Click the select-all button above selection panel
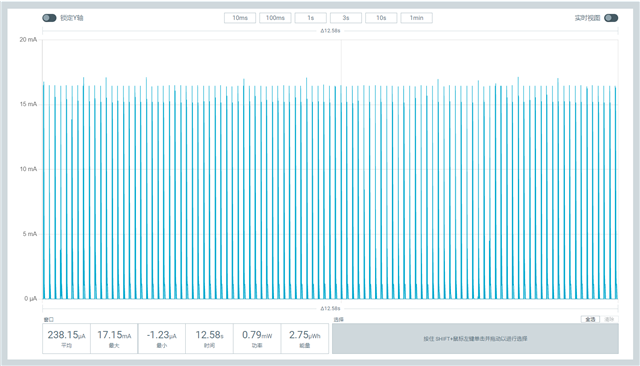Screen dimensions: 640x366 [x=590, y=319]
